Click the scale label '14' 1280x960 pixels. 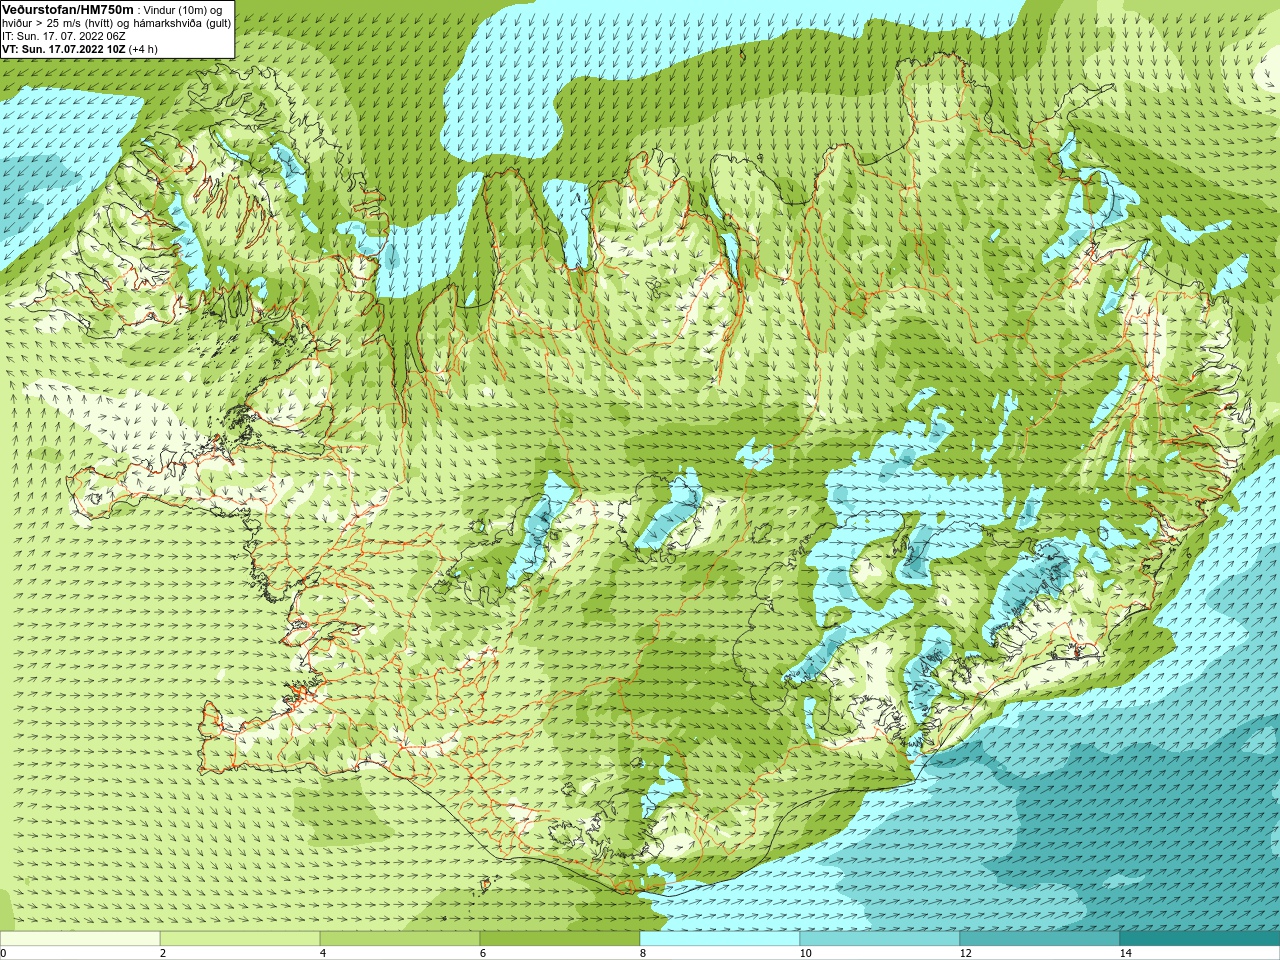point(1125,953)
